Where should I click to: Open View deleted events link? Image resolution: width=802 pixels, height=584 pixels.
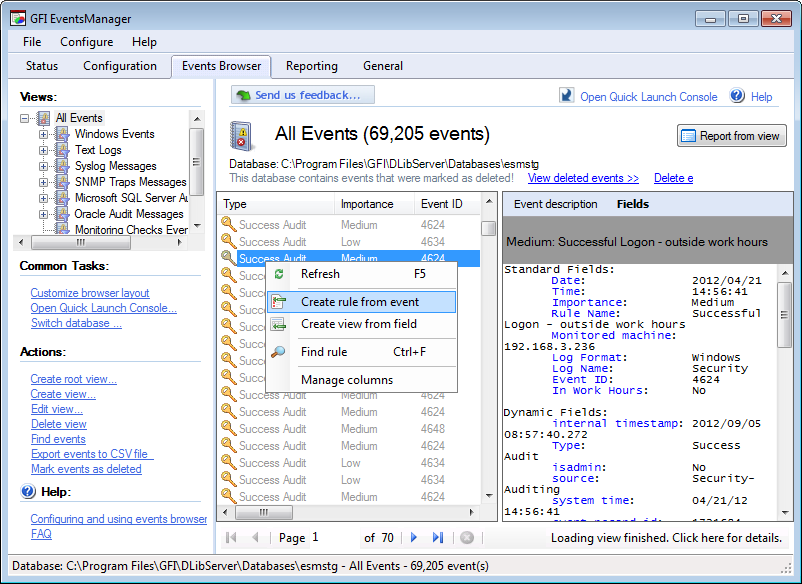pos(583,178)
